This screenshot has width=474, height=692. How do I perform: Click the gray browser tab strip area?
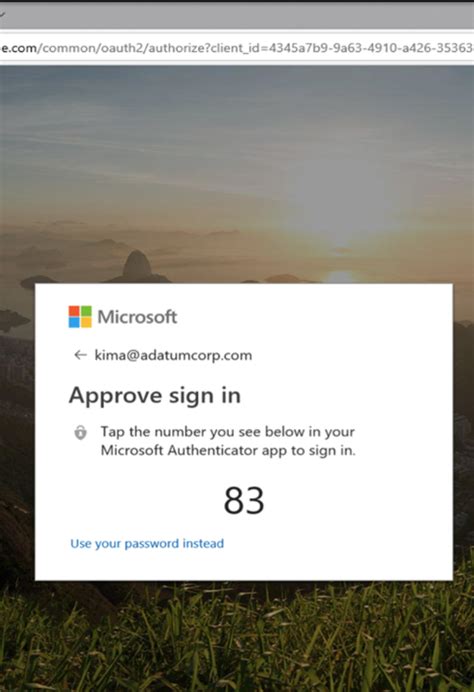pos(237,16)
